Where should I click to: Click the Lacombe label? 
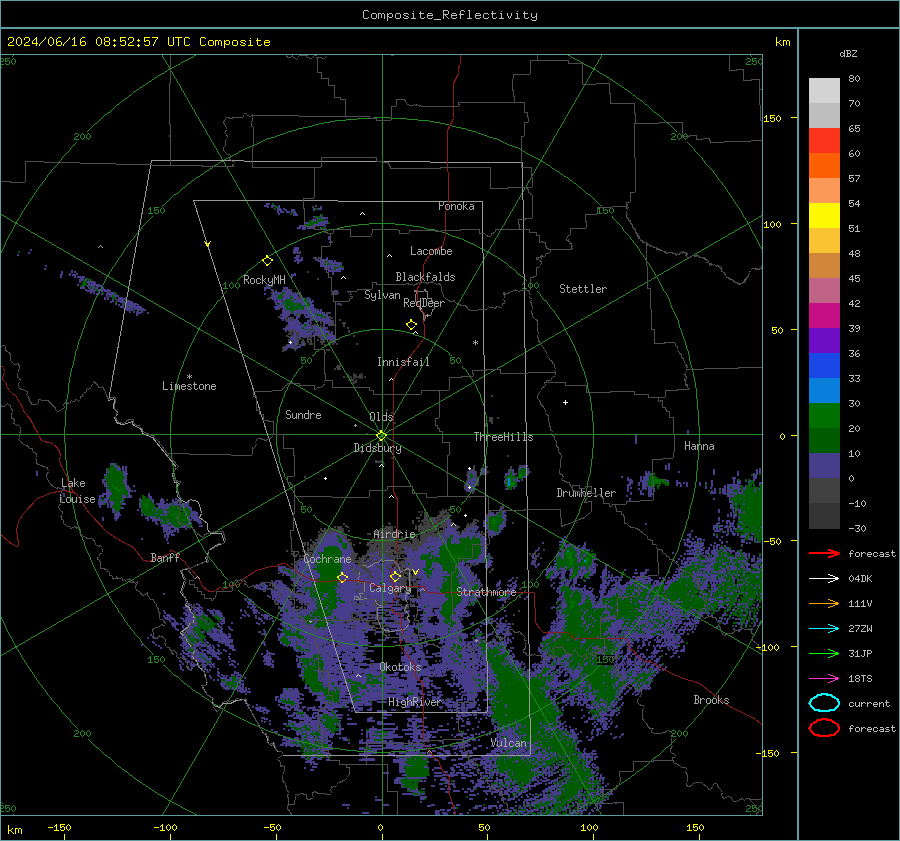click(431, 251)
